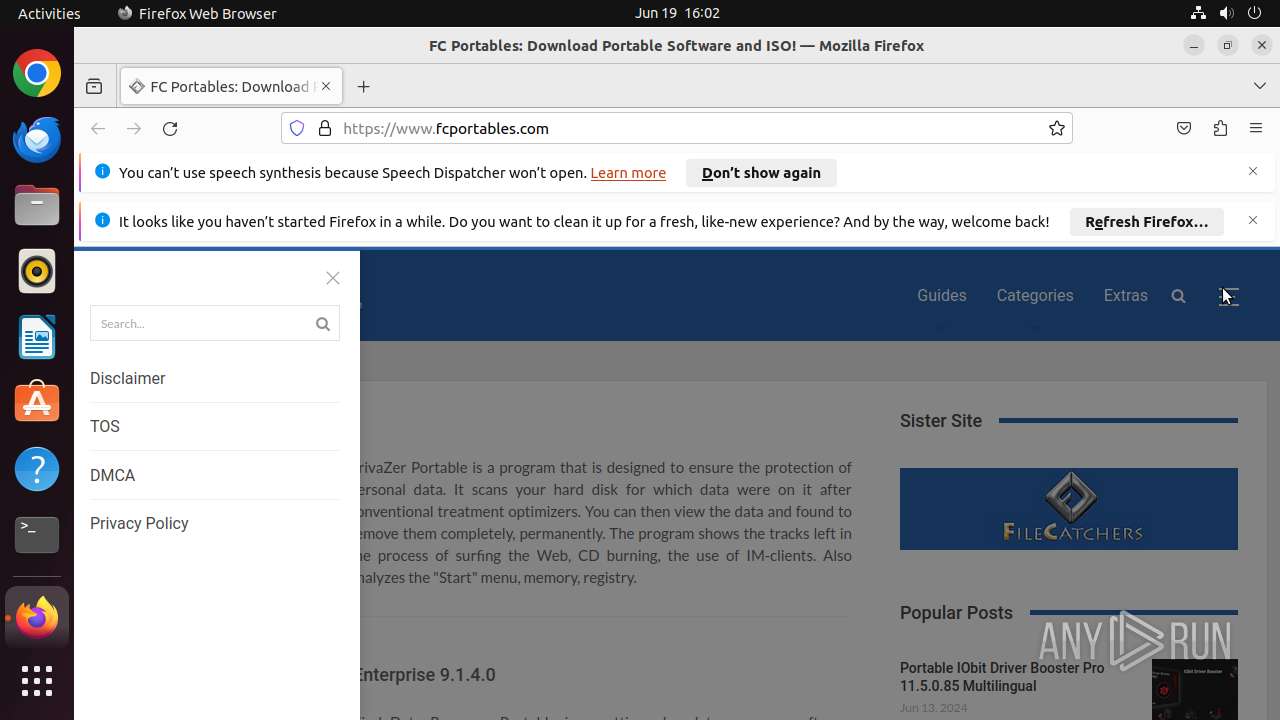The image size is (1280, 720).
Task: Show Applications grid in the dock
Action: [37, 681]
